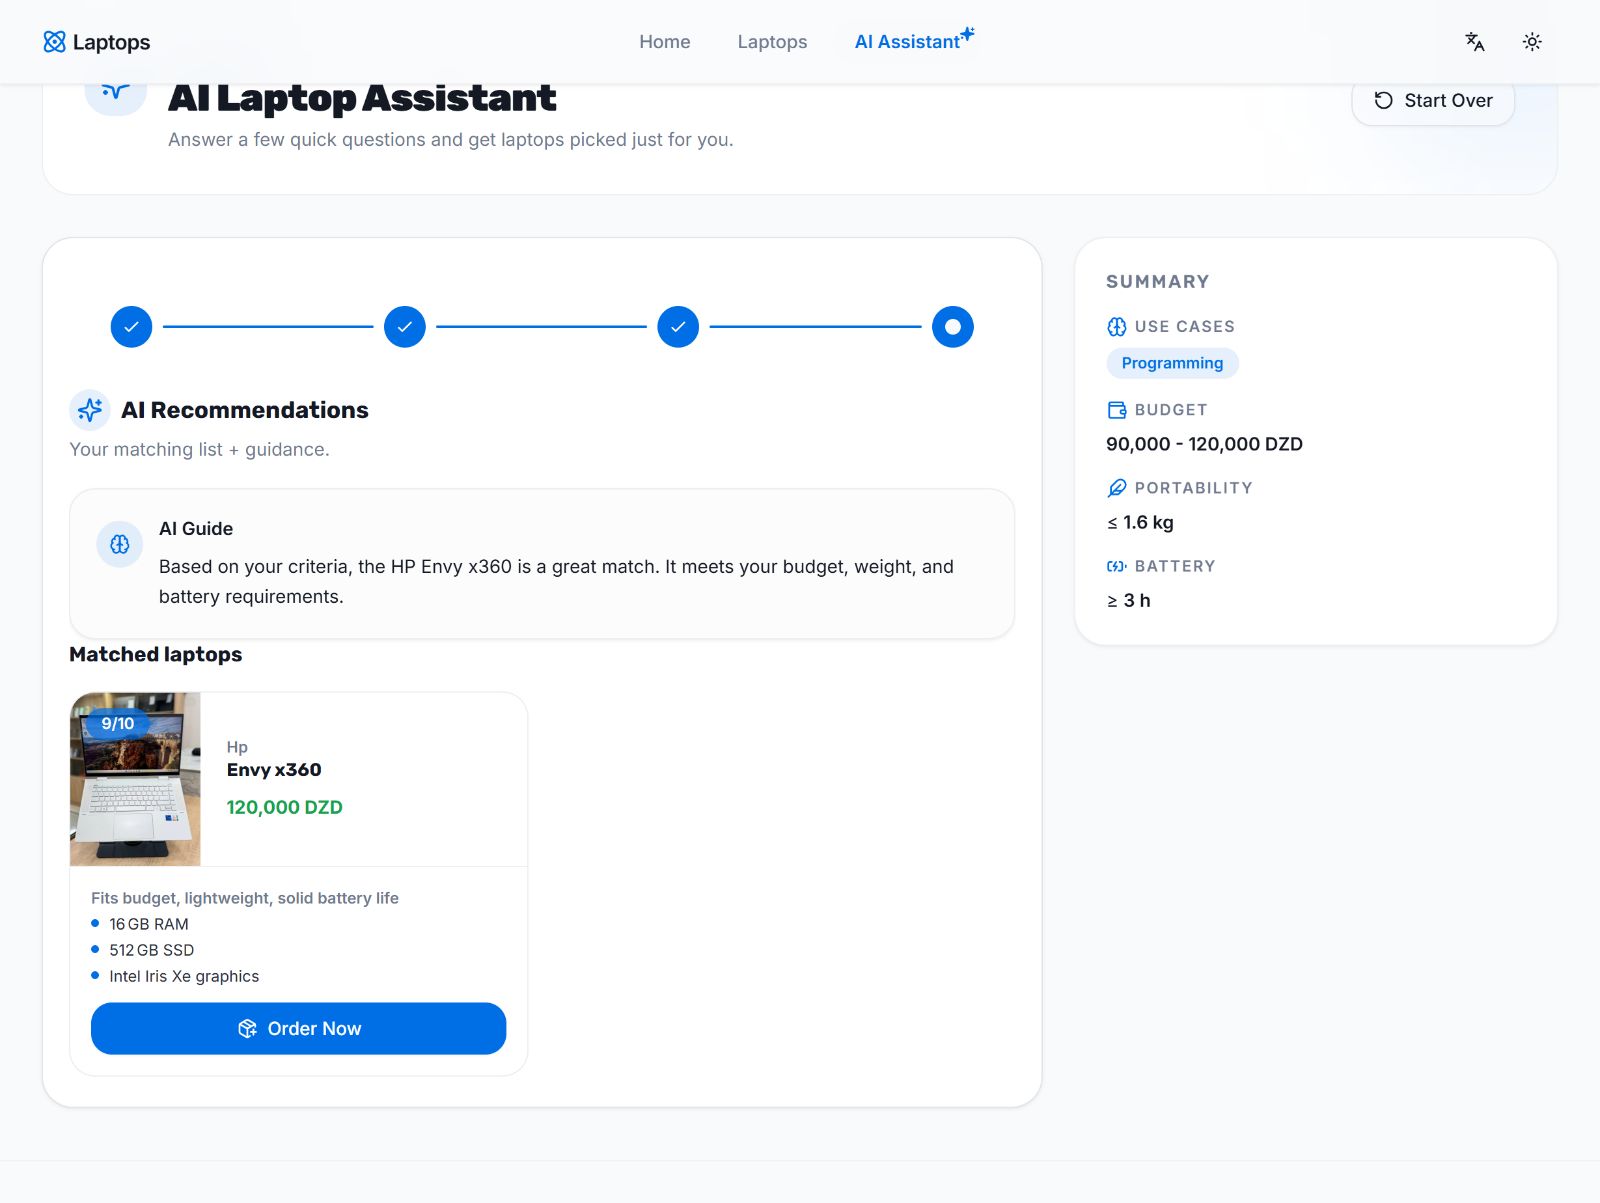Viewport: 1600px width, 1203px height.
Task: Select the current fourth step indicator
Action: point(953,327)
